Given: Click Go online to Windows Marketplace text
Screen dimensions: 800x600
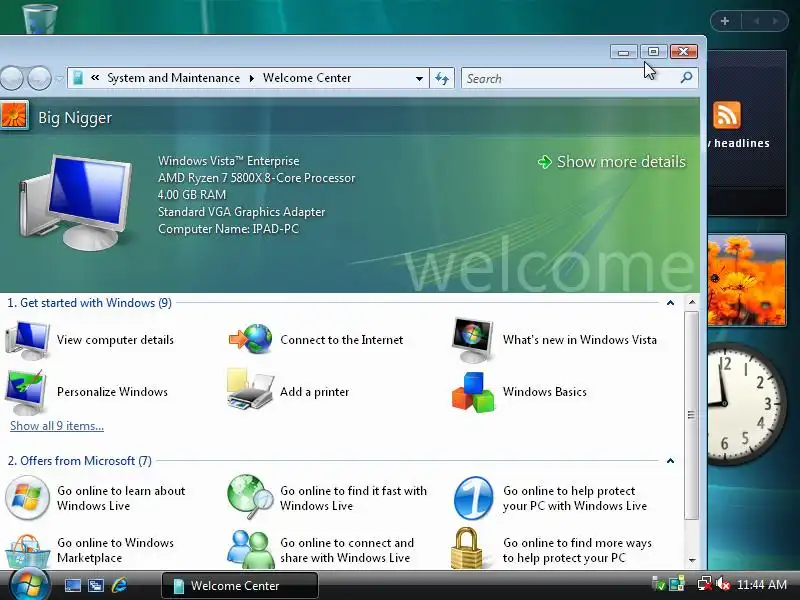Looking at the screenshot, I should (x=115, y=550).
